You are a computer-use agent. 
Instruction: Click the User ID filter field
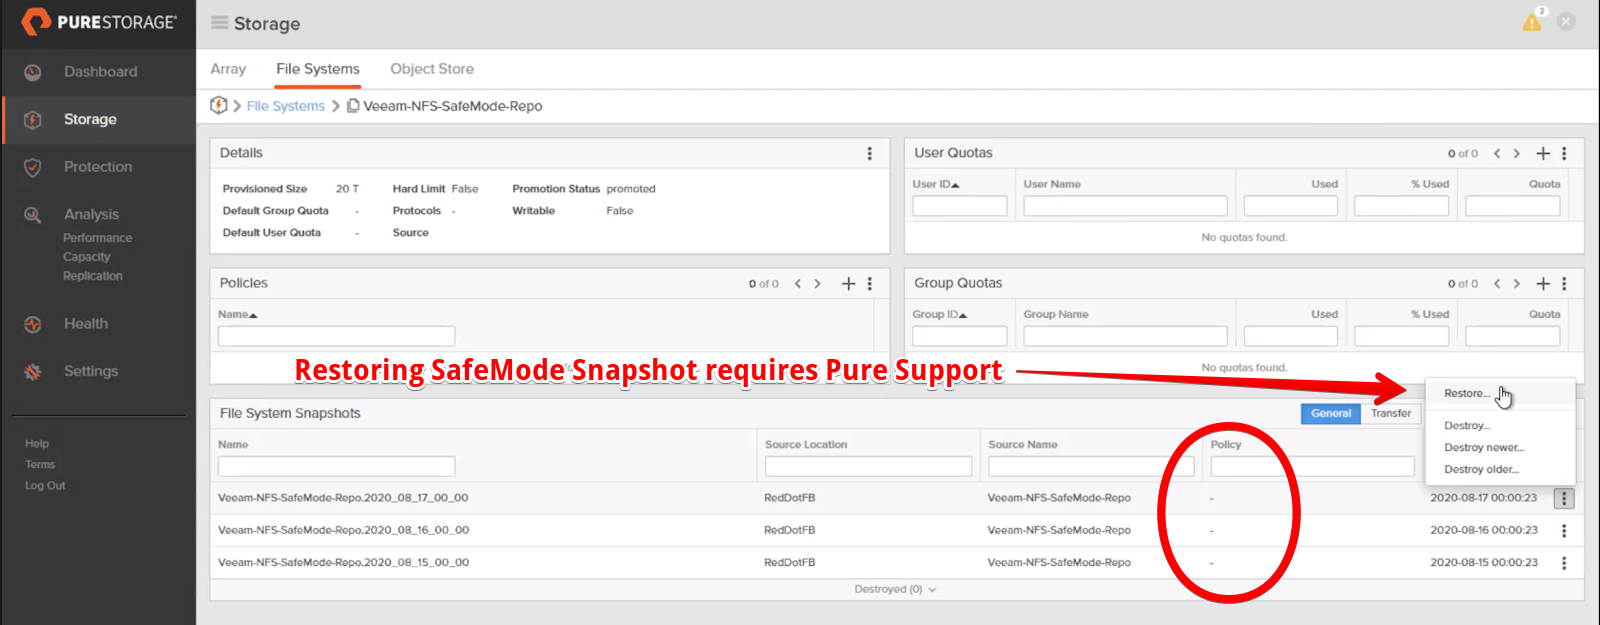click(960, 206)
